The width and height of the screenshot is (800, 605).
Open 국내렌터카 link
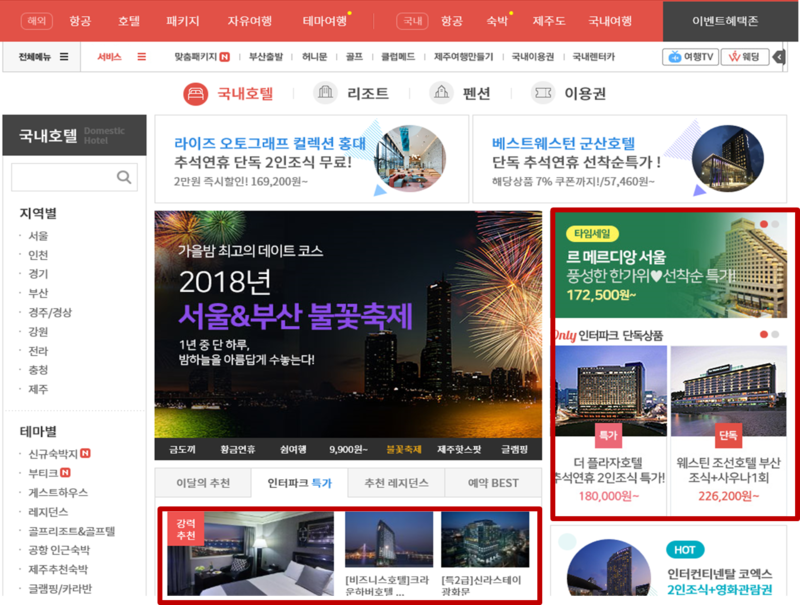coord(593,57)
